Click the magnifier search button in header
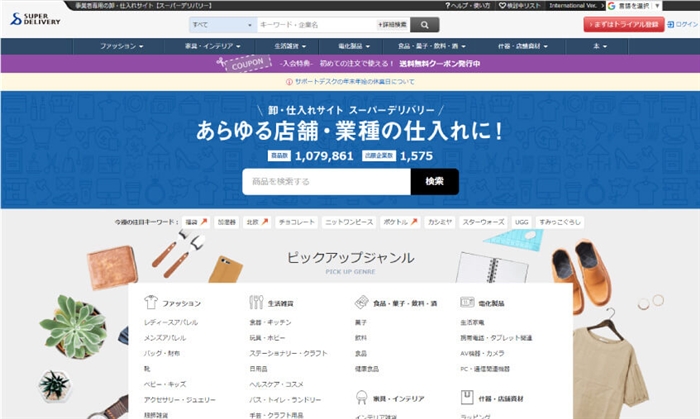700x419 pixels. coord(424,25)
